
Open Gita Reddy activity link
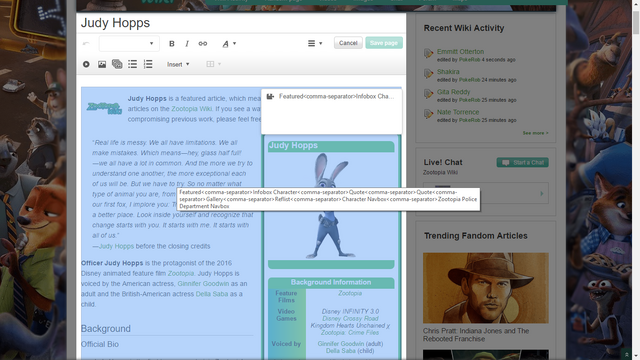(x=453, y=92)
